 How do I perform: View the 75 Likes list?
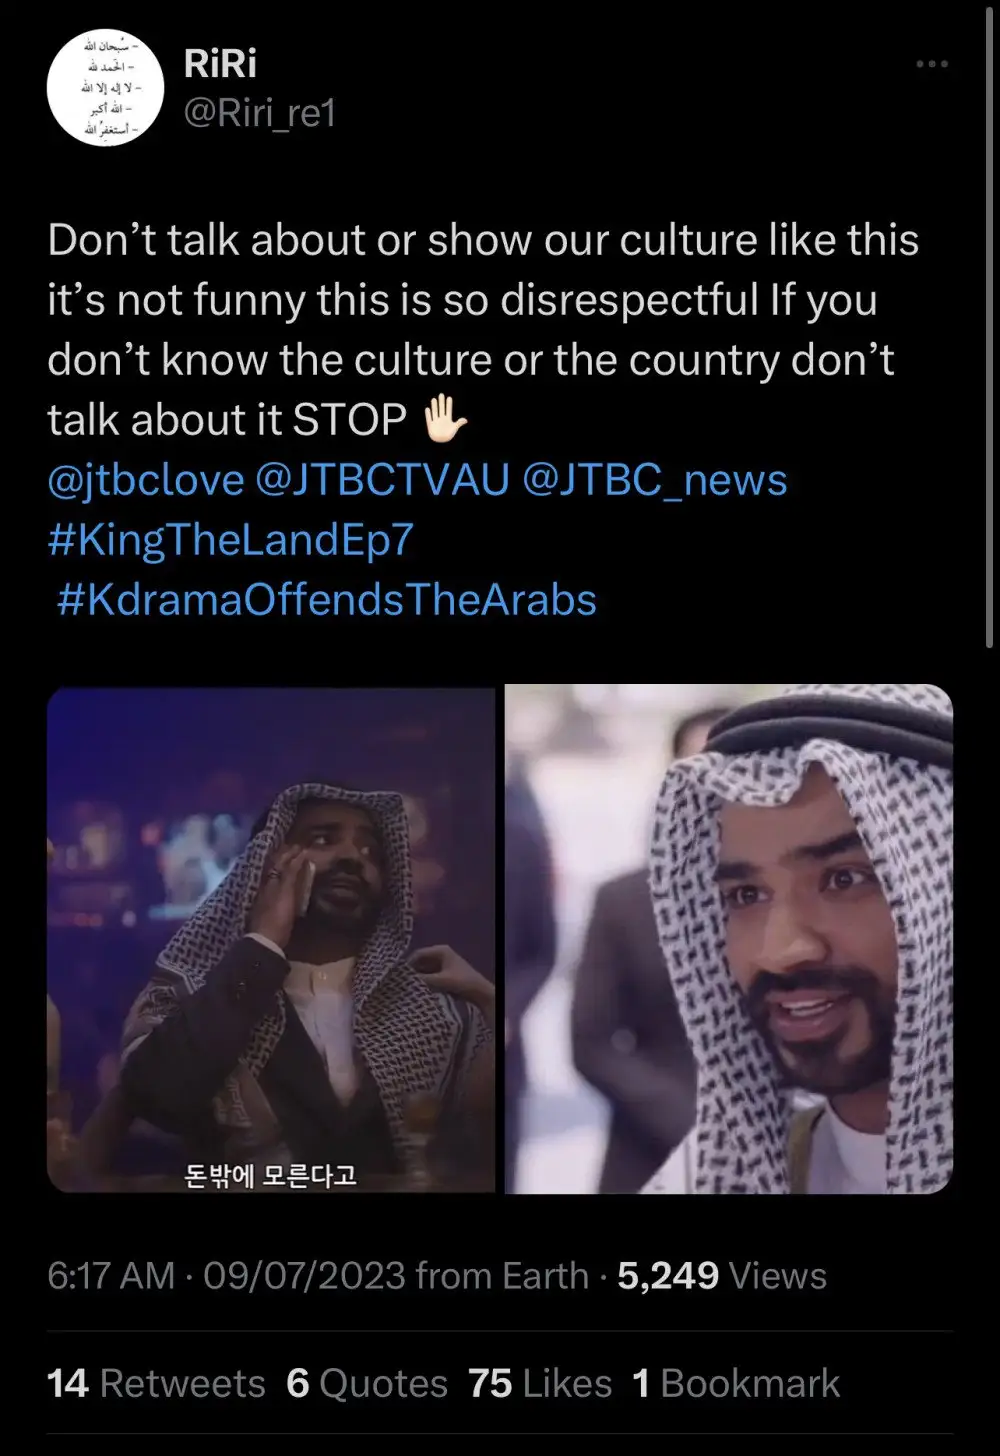click(x=540, y=1384)
